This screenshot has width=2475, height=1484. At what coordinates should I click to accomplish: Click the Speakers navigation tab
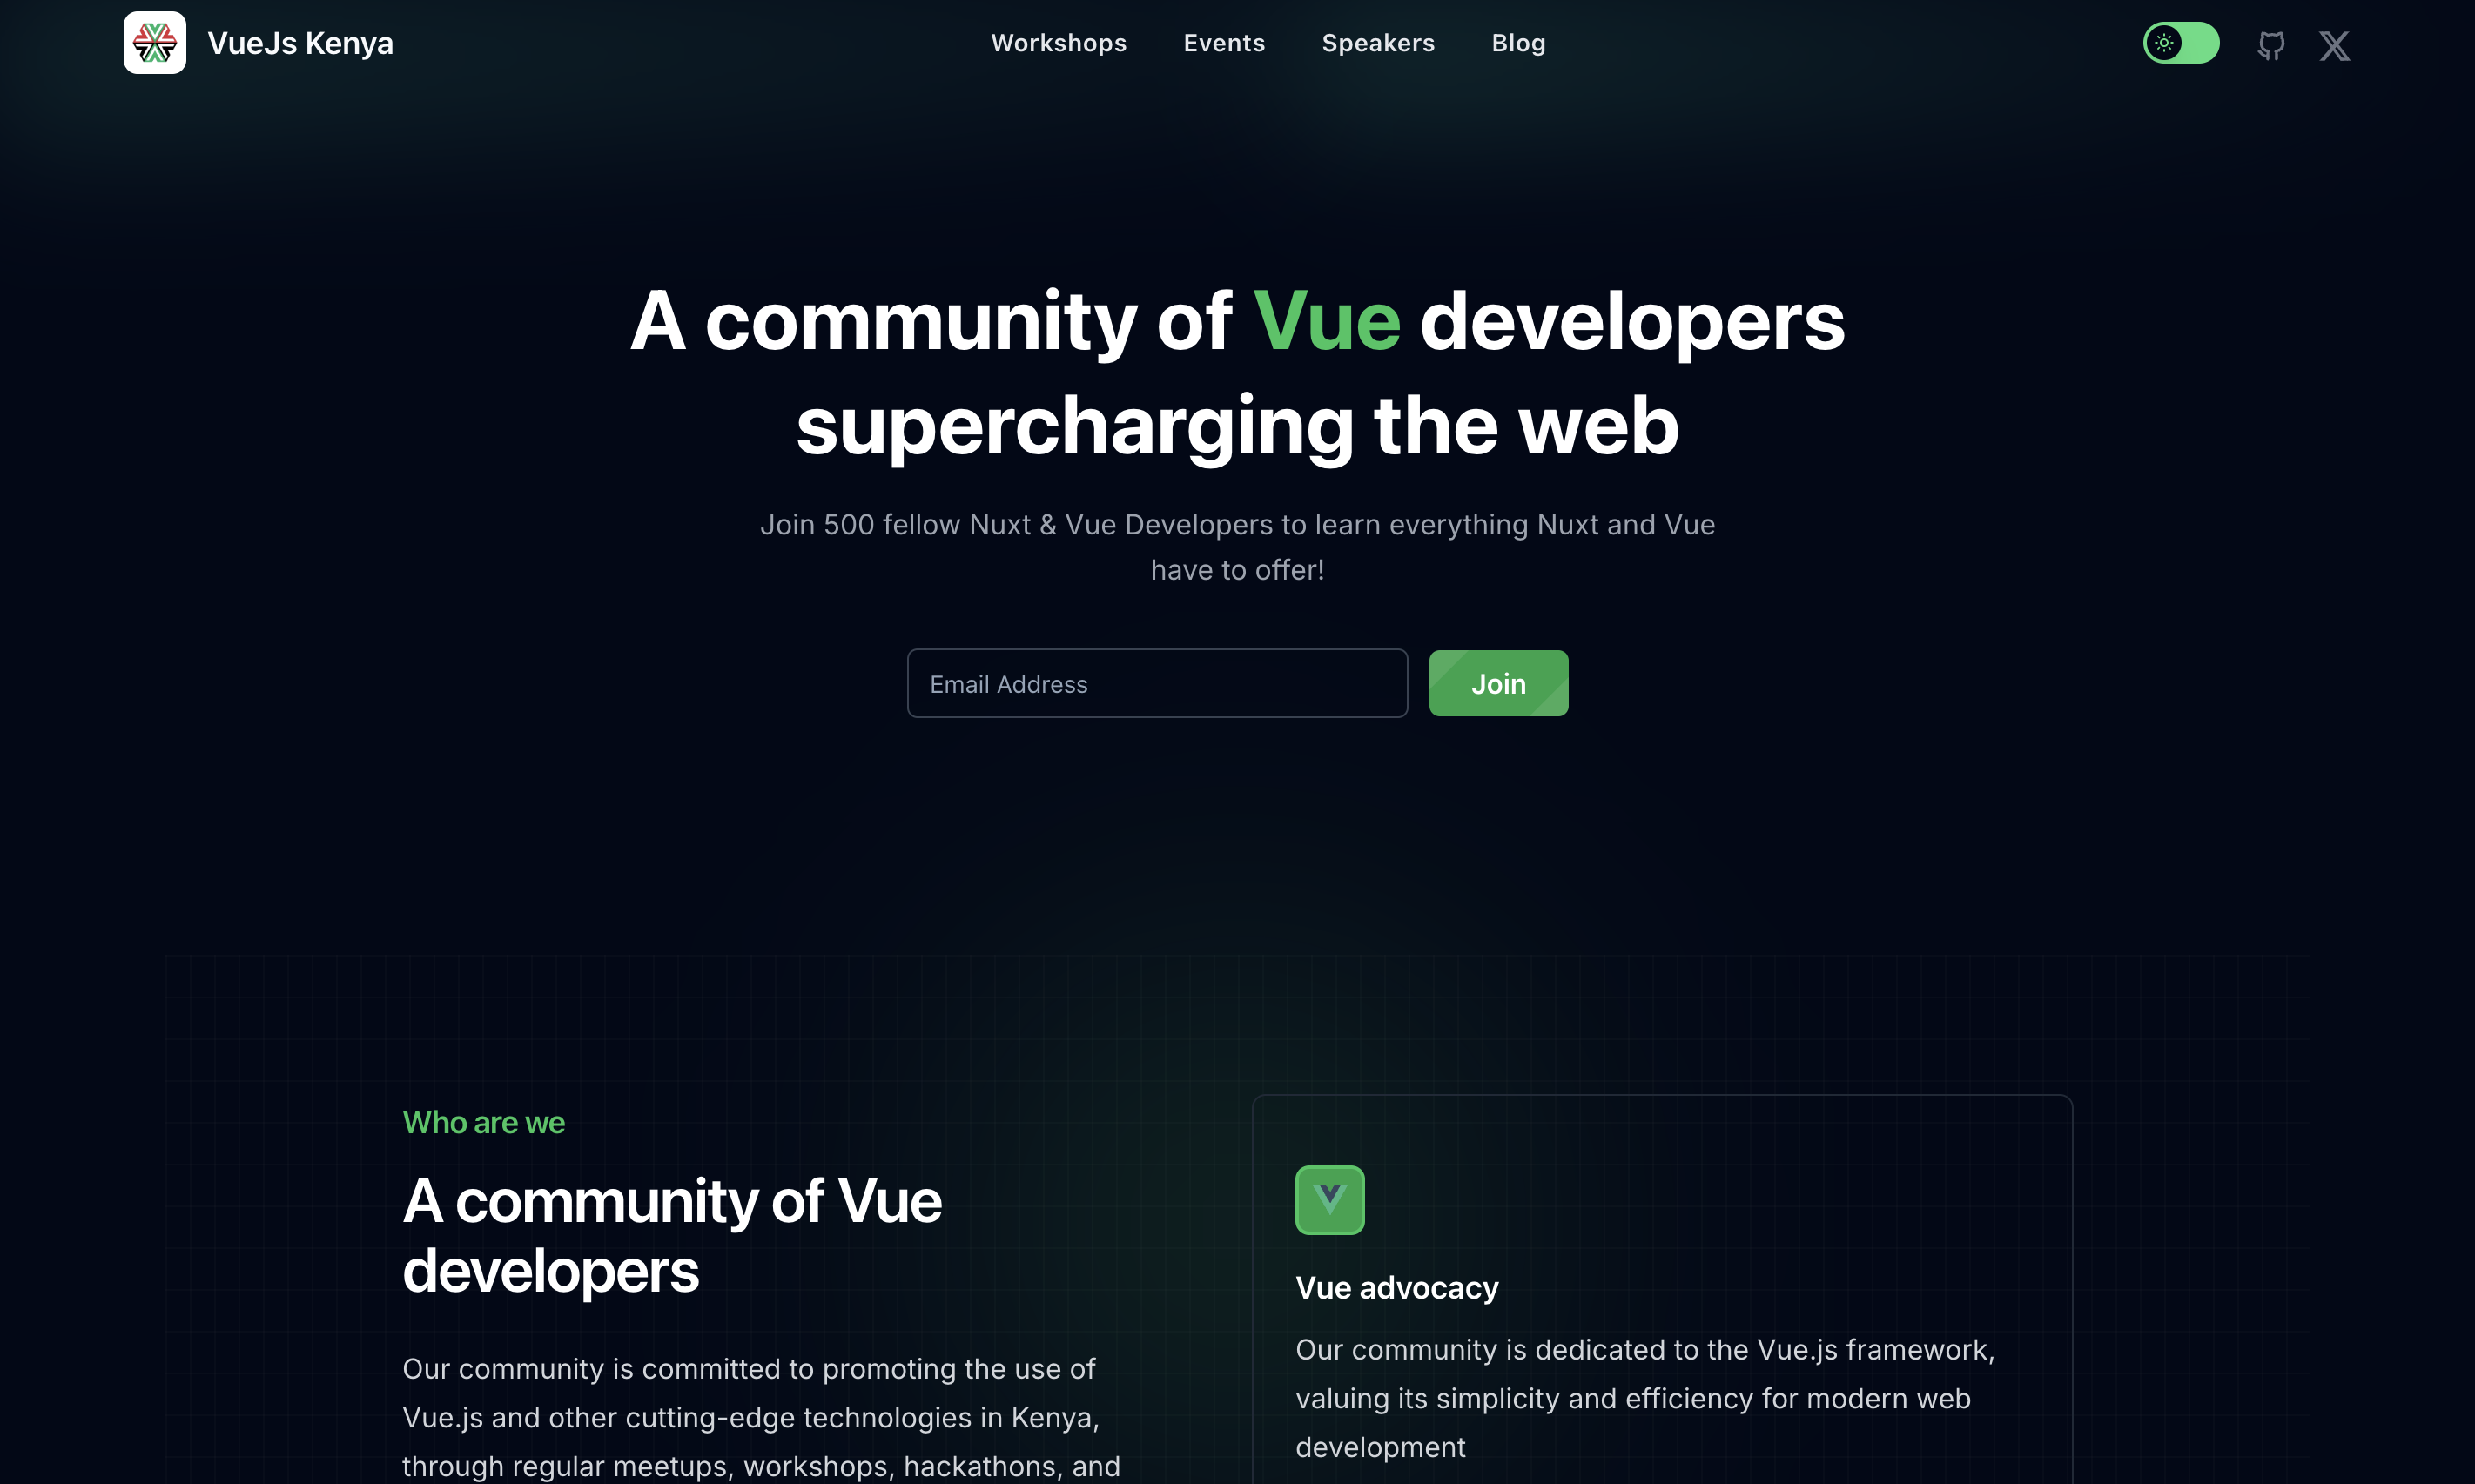(x=1378, y=43)
